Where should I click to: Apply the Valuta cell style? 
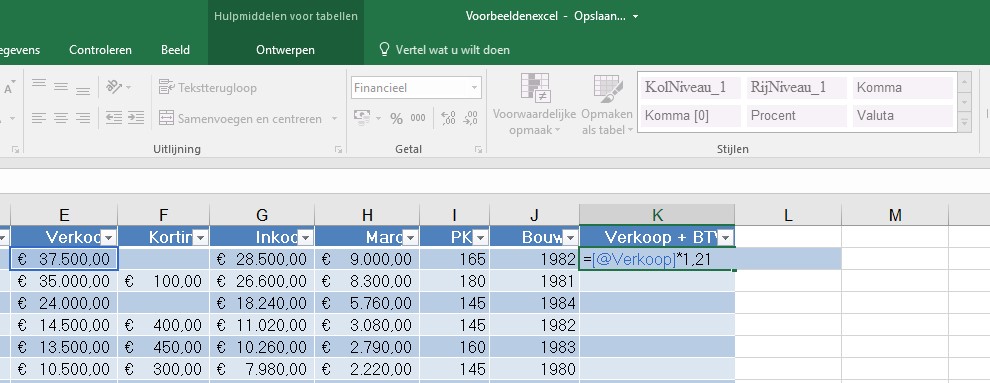click(902, 115)
